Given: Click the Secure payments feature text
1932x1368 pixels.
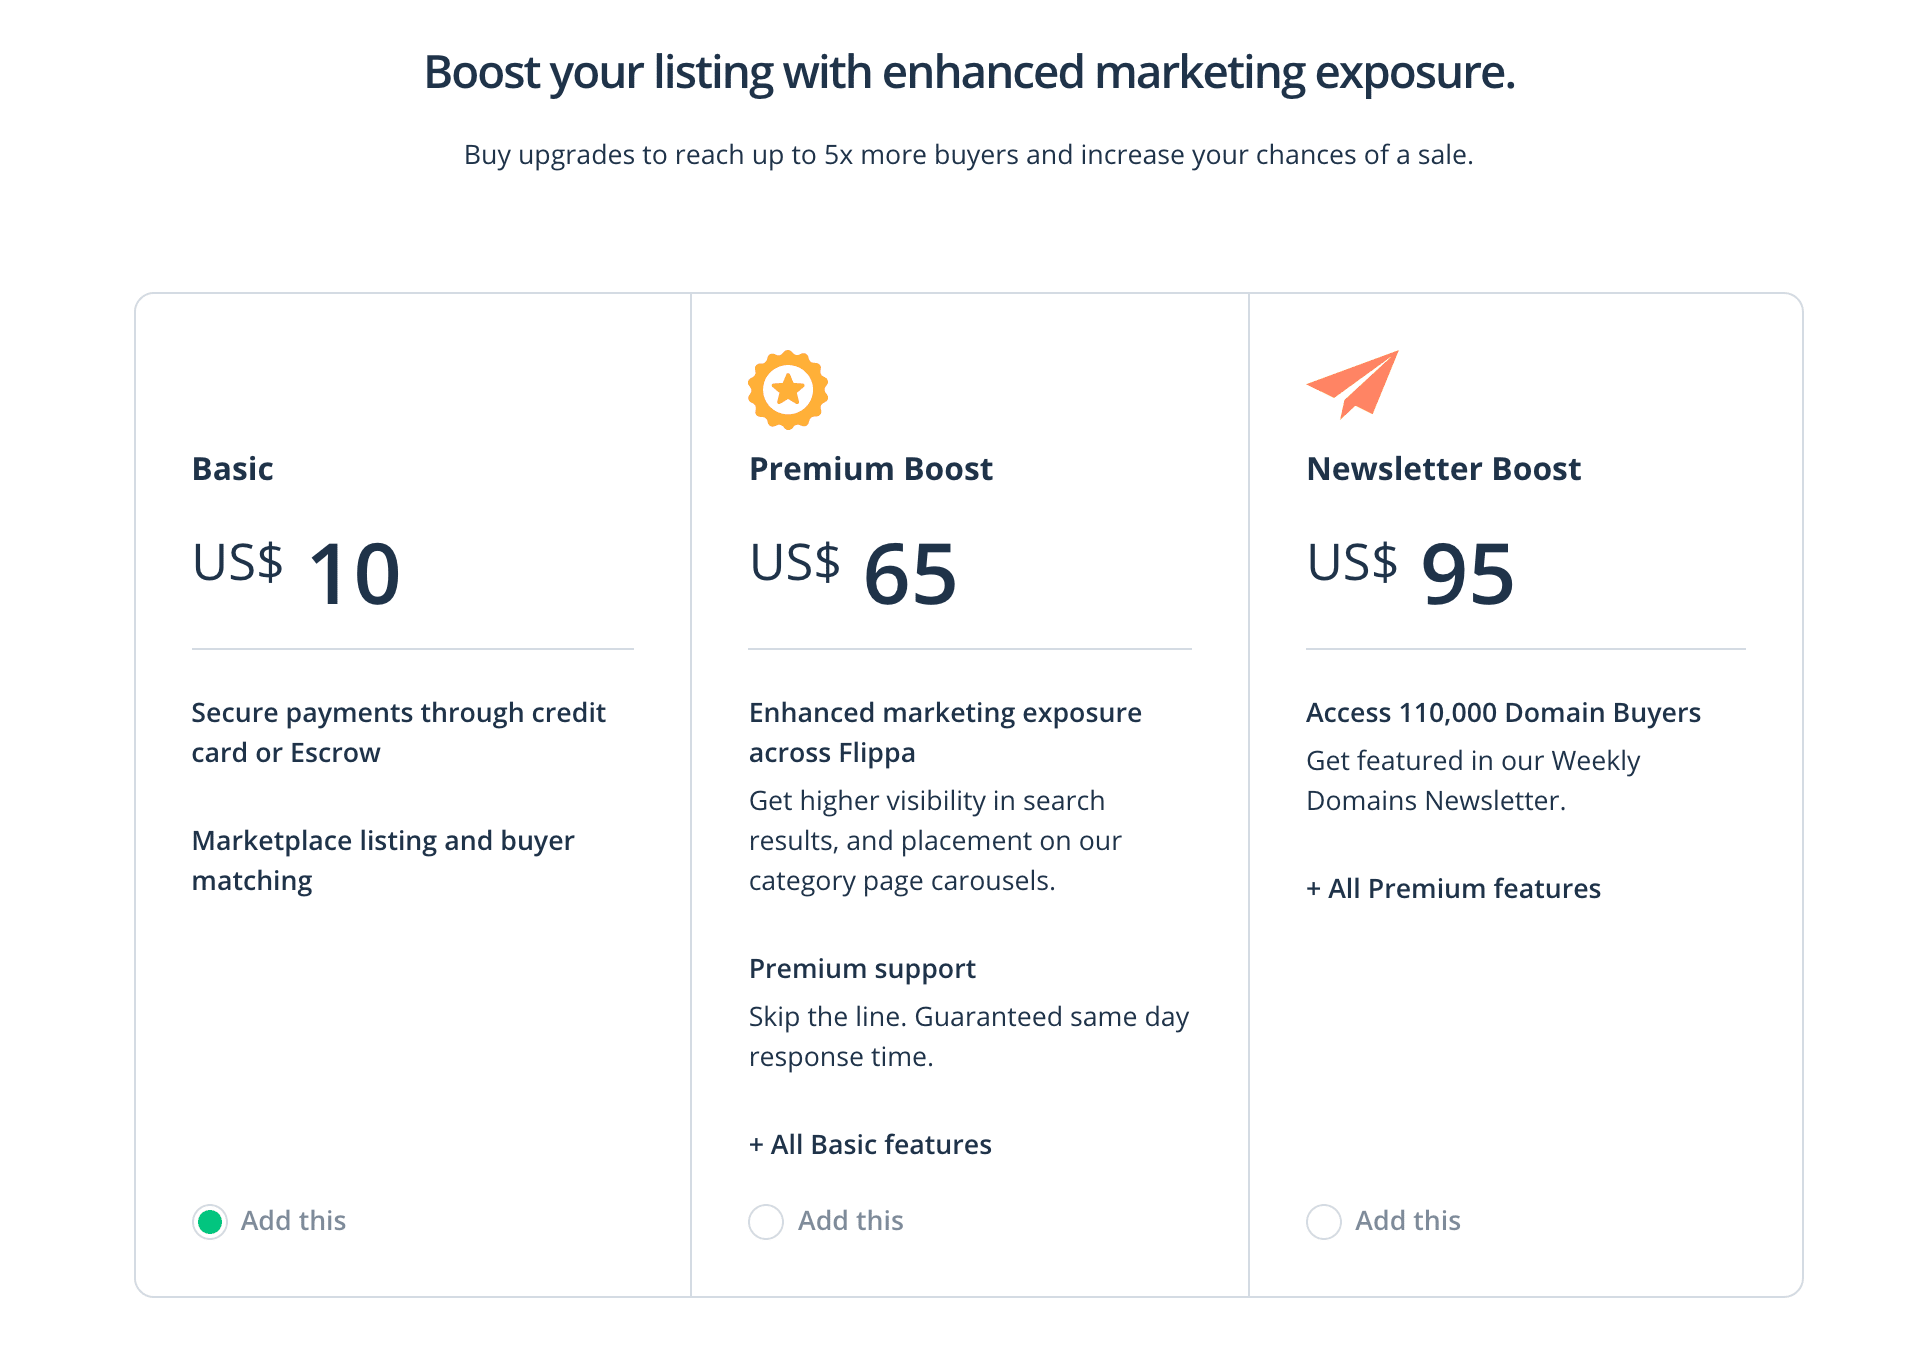Looking at the screenshot, I should click(399, 732).
